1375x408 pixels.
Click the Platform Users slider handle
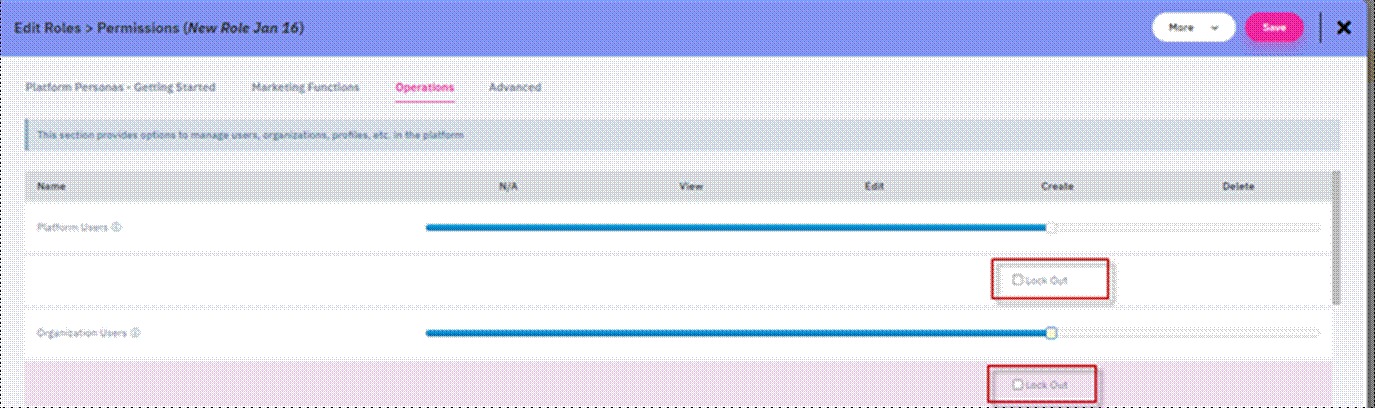click(x=1050, y=228)
